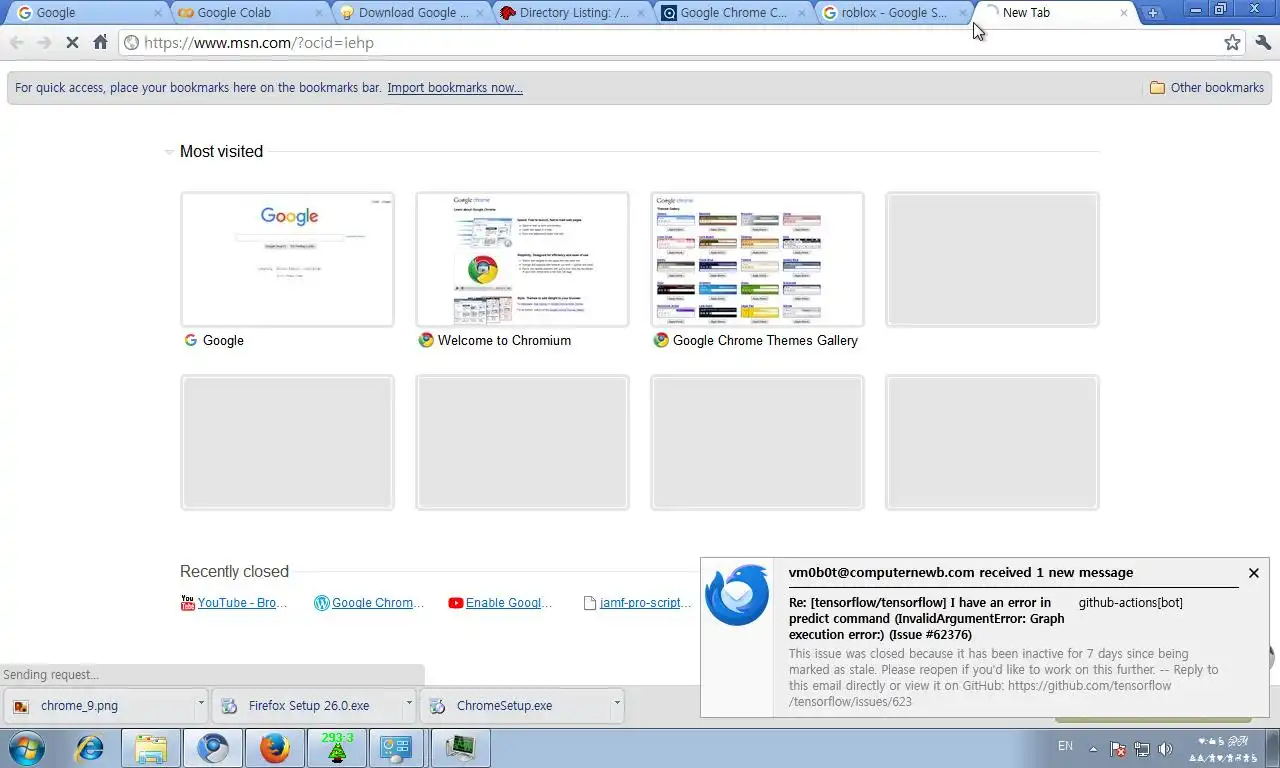Expand chrome_9.png download options arrow
The image size is (1280, 768).
[201, 705]
